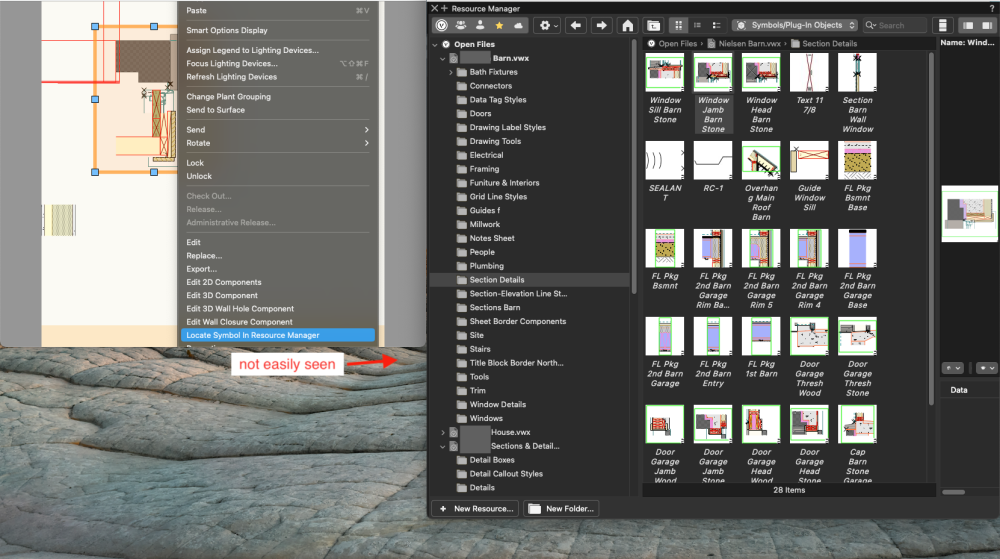
Task: Expand the House.vwx file tree
Action: point(442,432)
